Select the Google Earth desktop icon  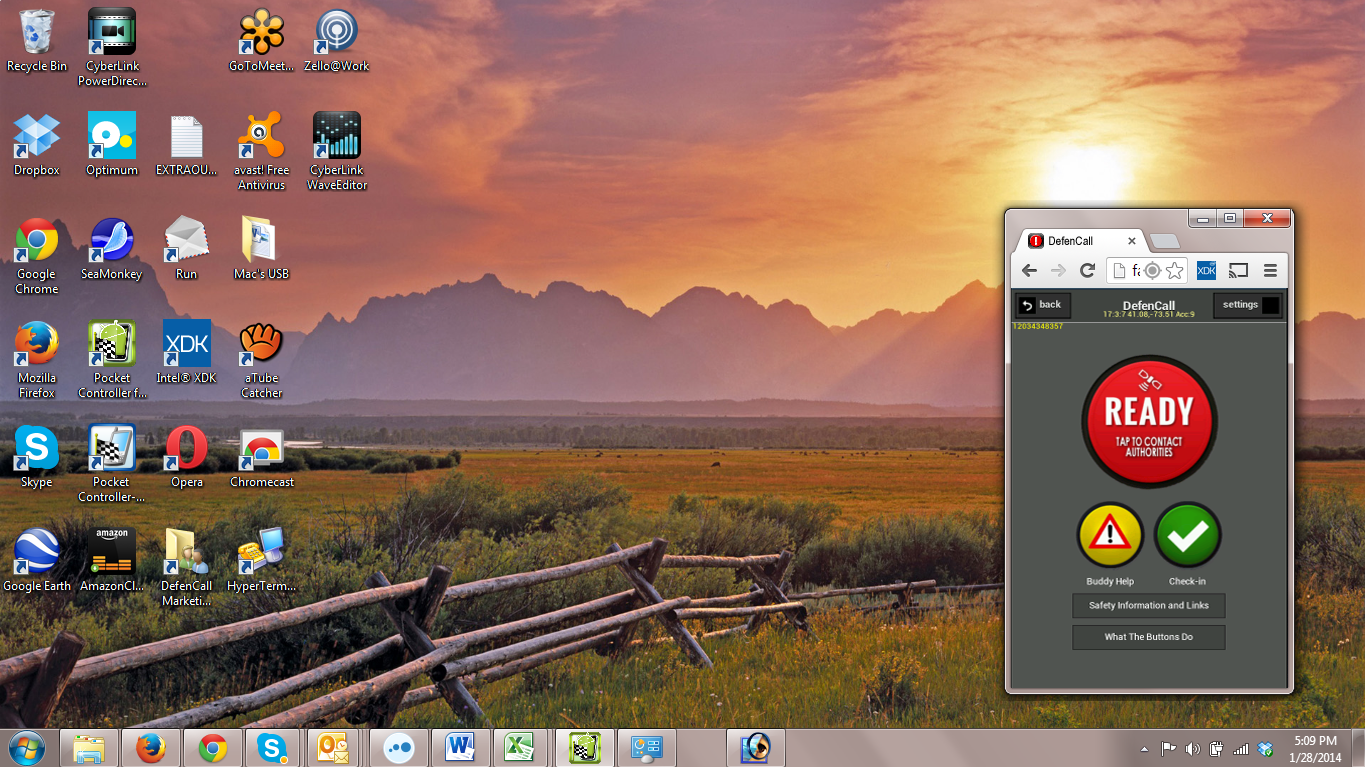pos(37,561)
